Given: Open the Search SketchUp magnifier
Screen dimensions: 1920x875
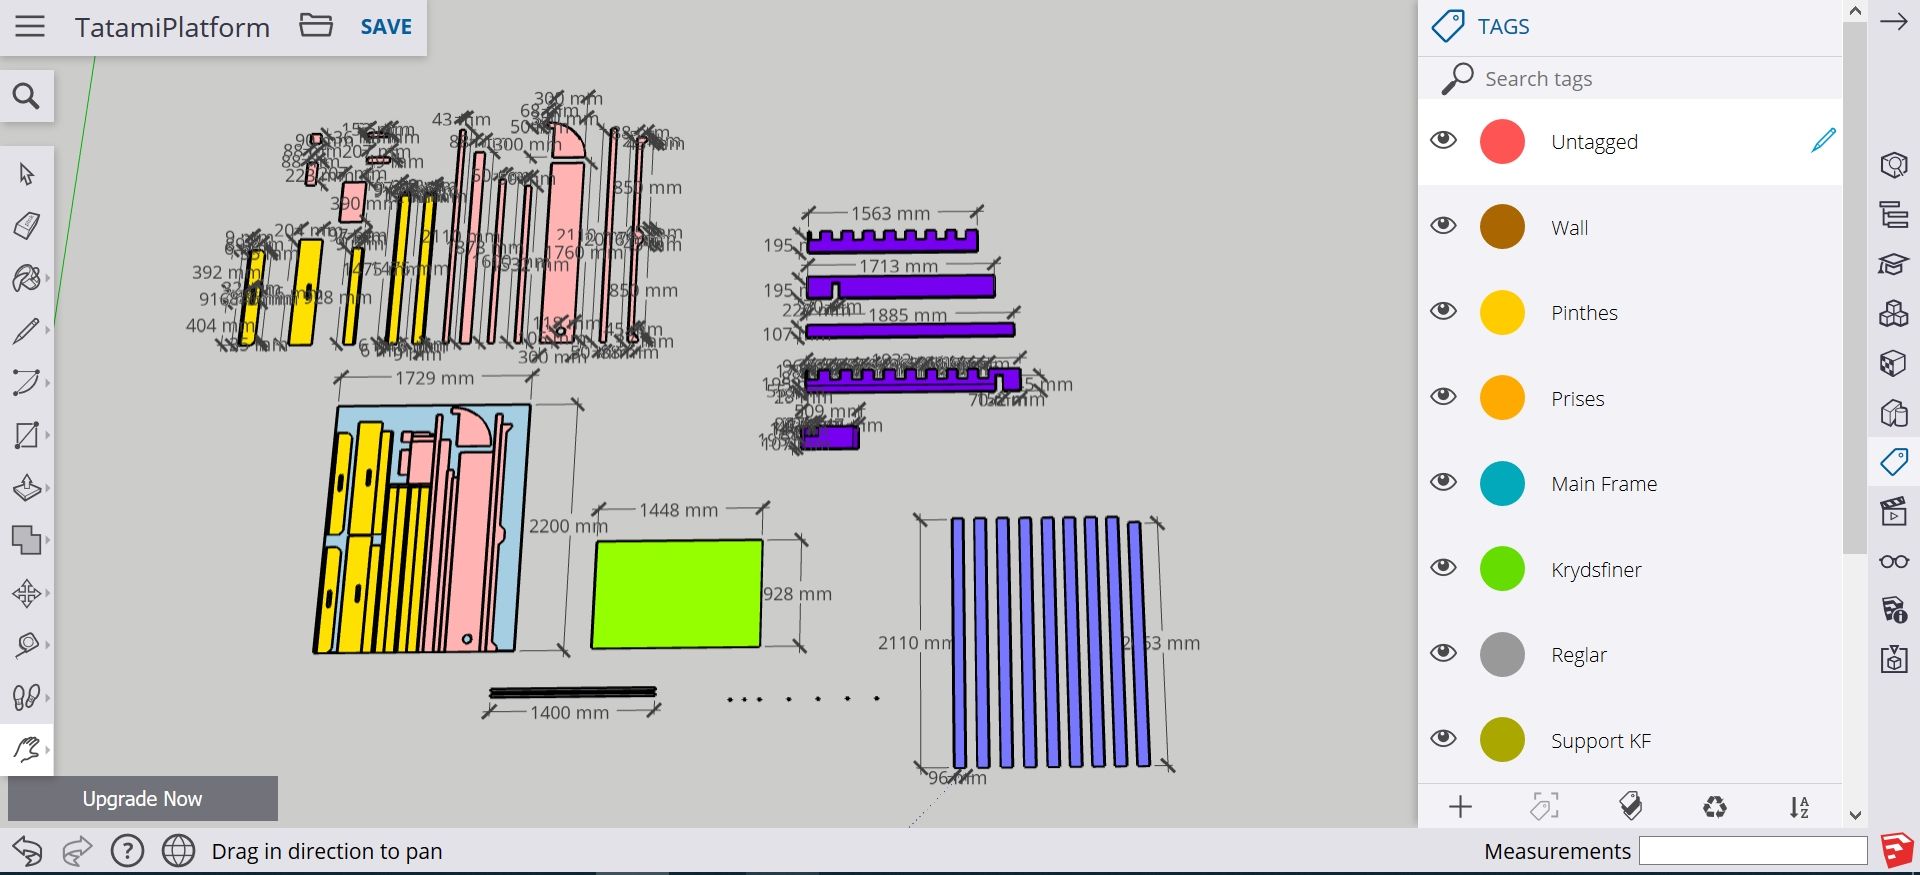Looking at the screenshot, I should click(x=26, y=96).
